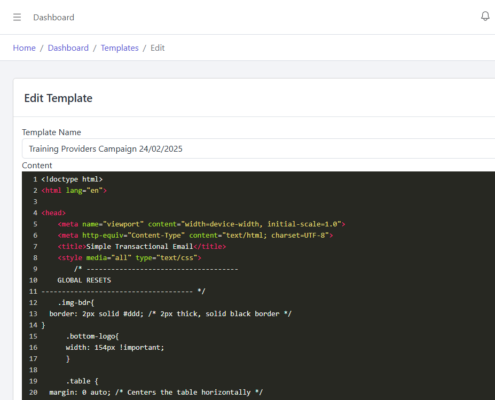Click the viewport meta tag line

(201, 224)
